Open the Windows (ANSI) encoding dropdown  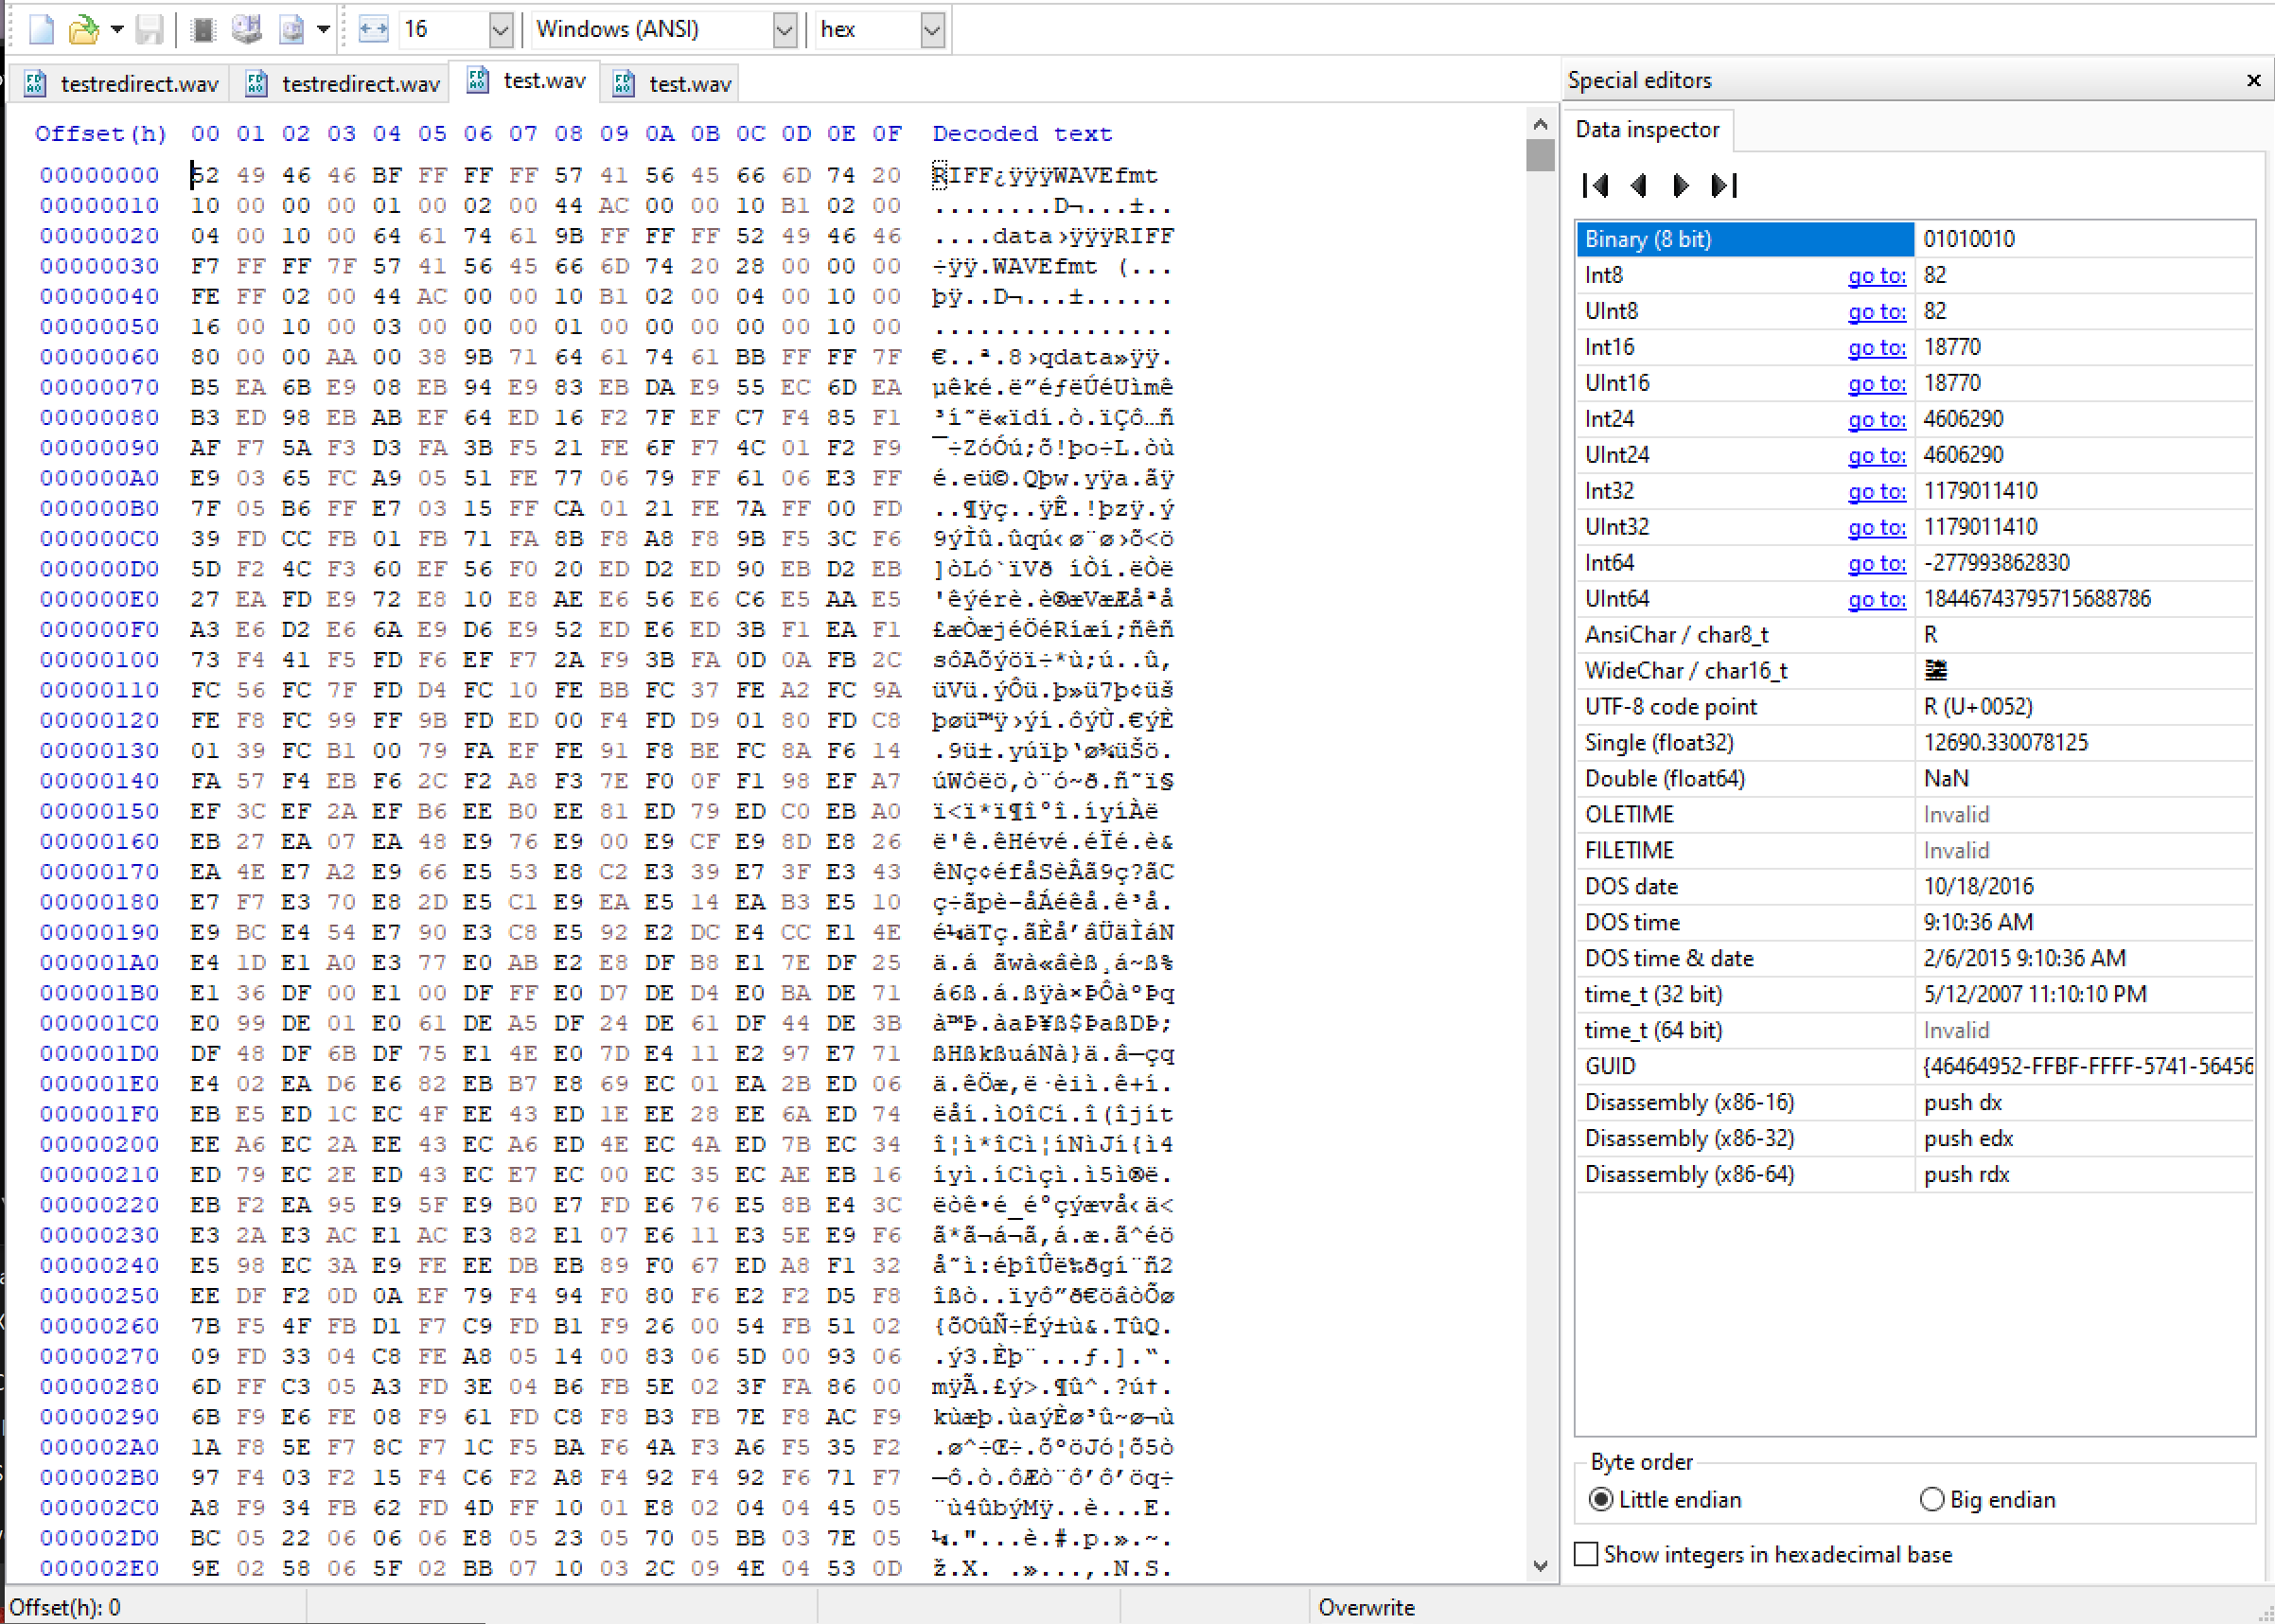[x=786, y=30]
